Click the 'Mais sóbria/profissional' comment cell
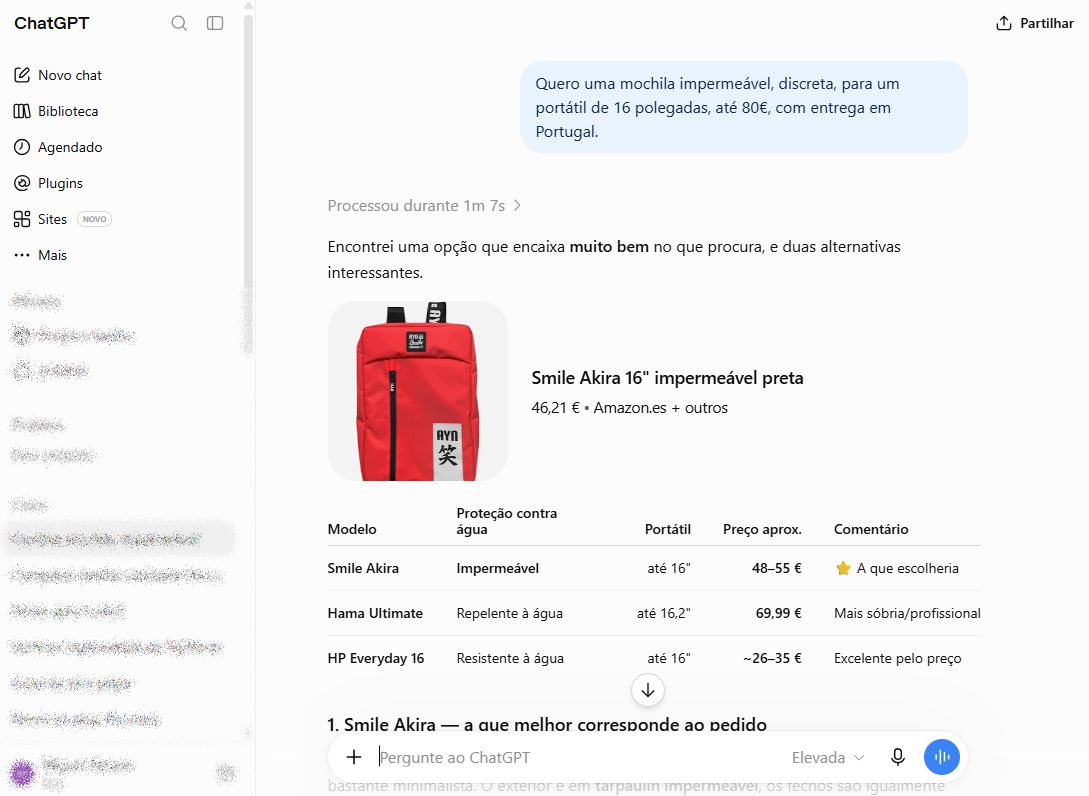The image size is (1089, 796). point(907,613)
